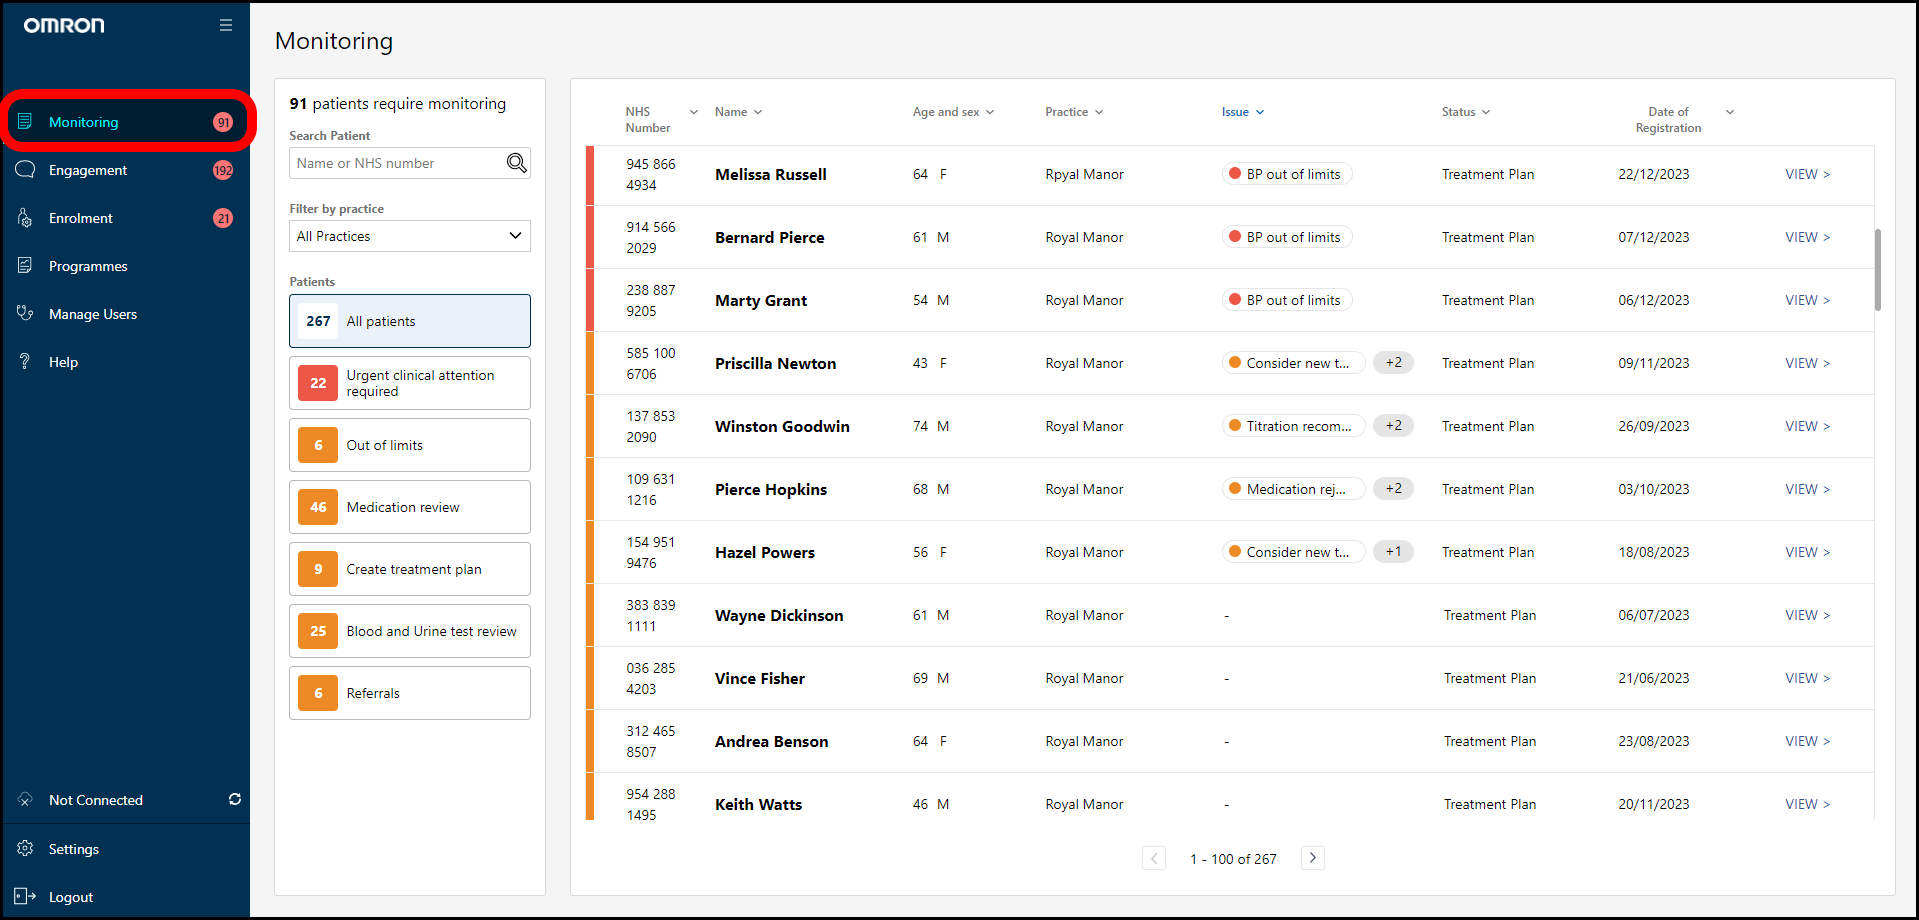Collapse sidebar with hamburger menu icon
Screen dimensions: 1919x920
[226, 25]
